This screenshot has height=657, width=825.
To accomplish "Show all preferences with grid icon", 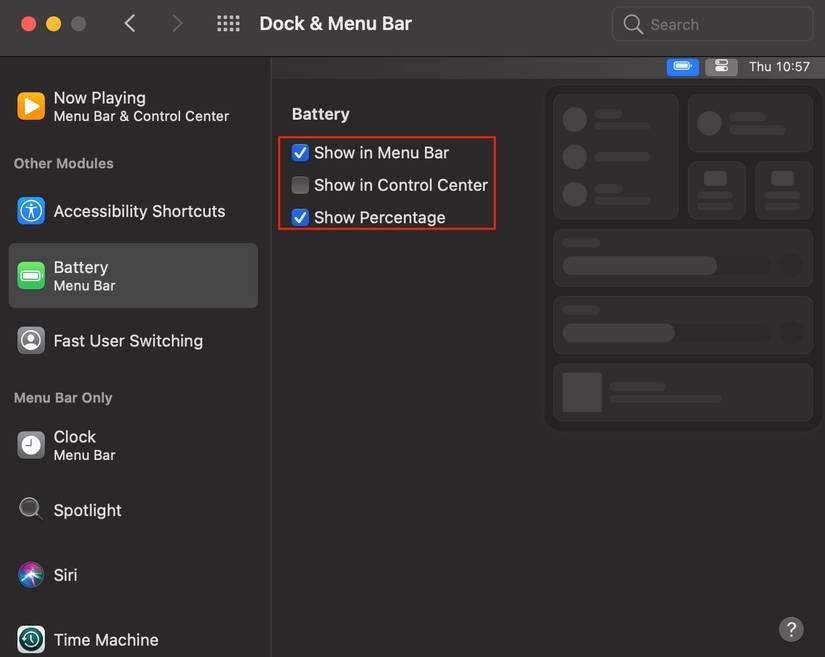I will tap(228, 24).
